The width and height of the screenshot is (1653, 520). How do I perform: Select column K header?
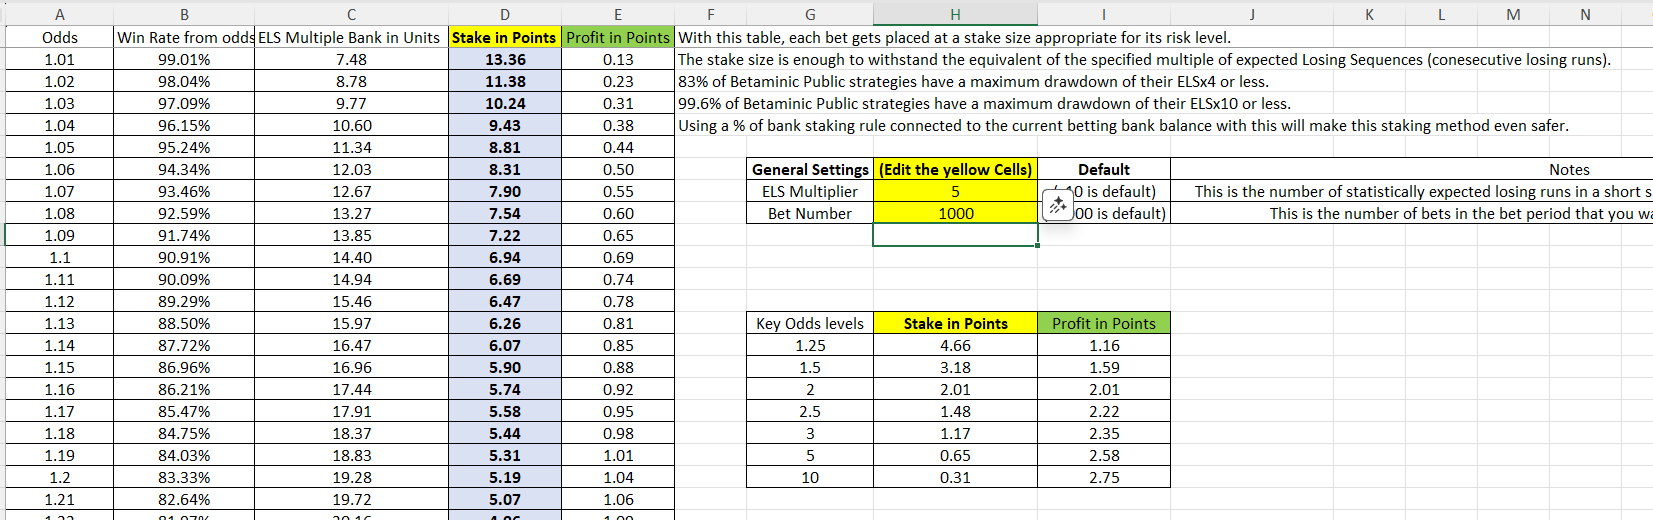(x=1369, y=14)
